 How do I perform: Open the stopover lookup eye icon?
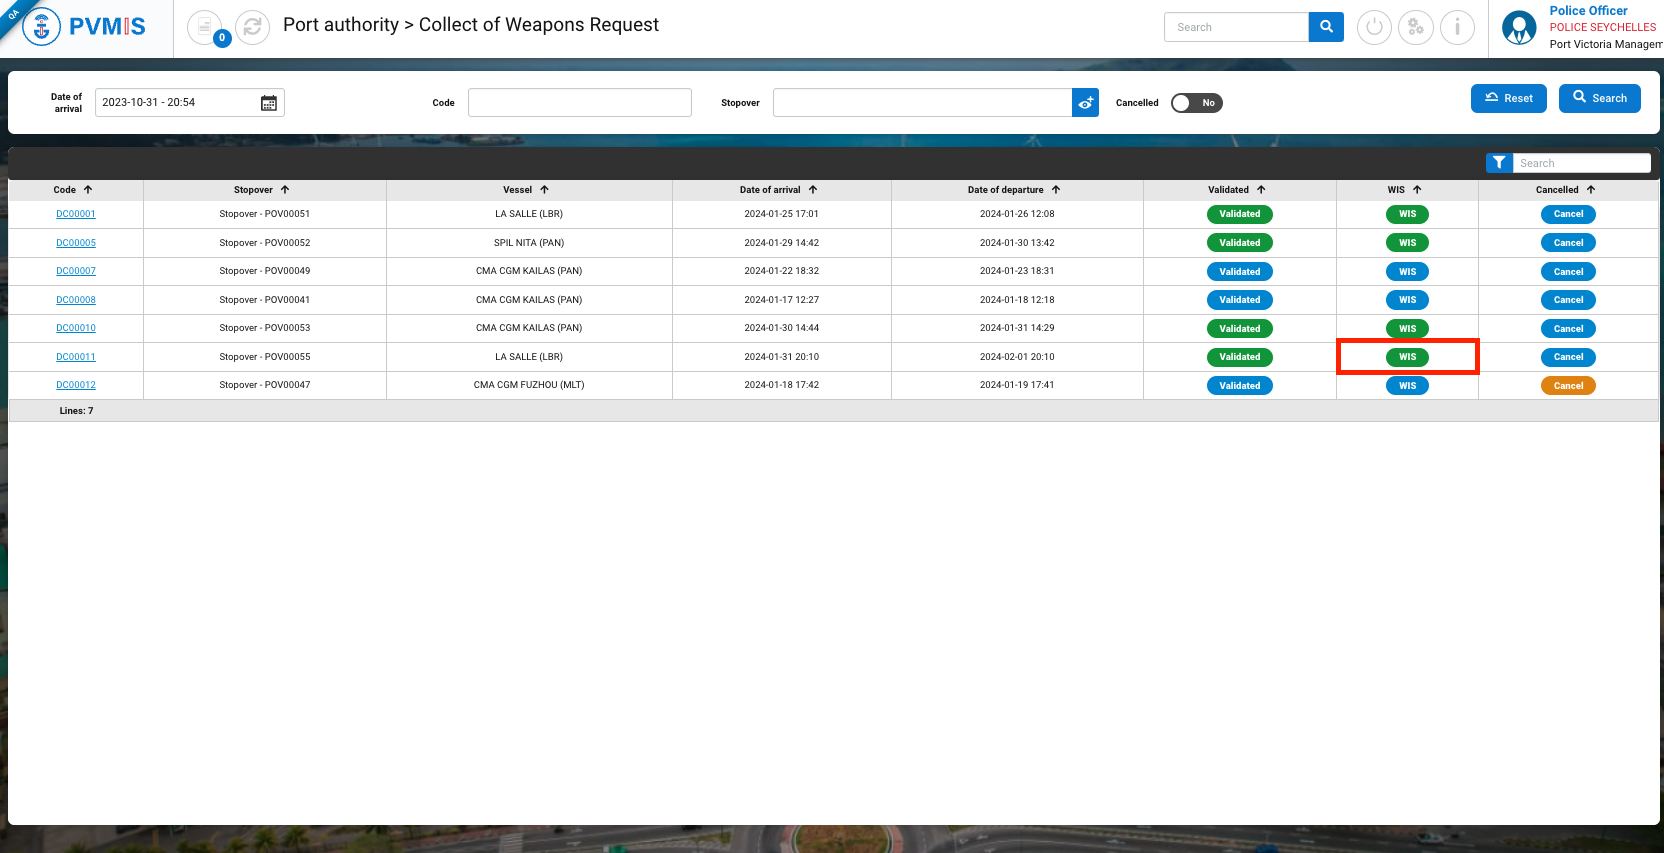coord(1085,103)
